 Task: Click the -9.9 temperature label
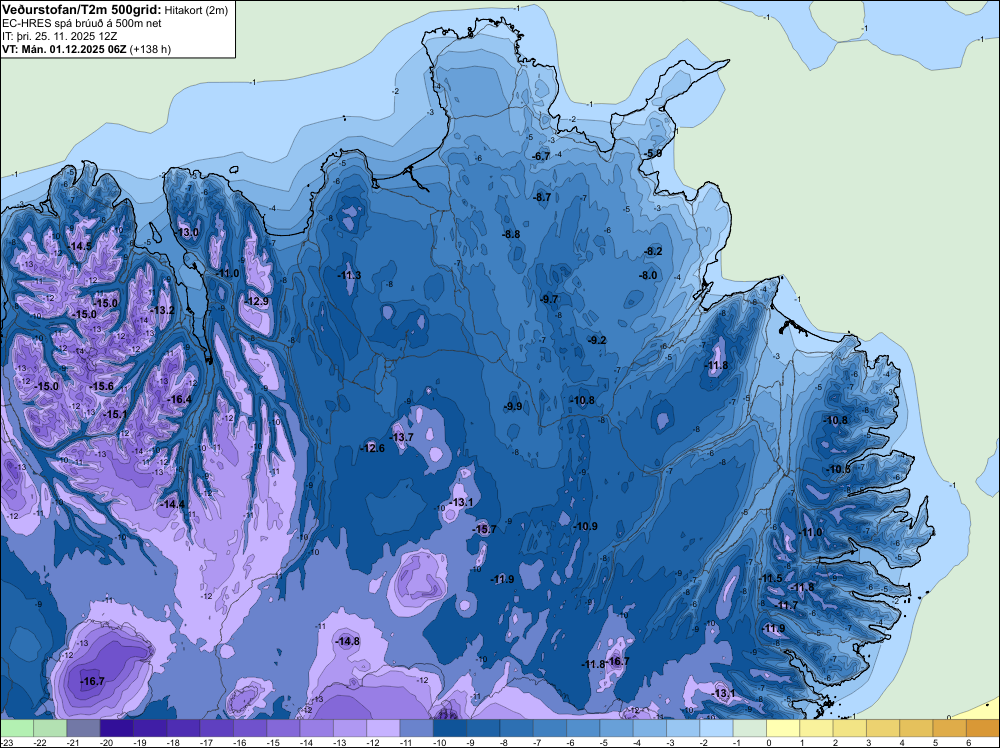pyautogui.click(x=513, y=406)
